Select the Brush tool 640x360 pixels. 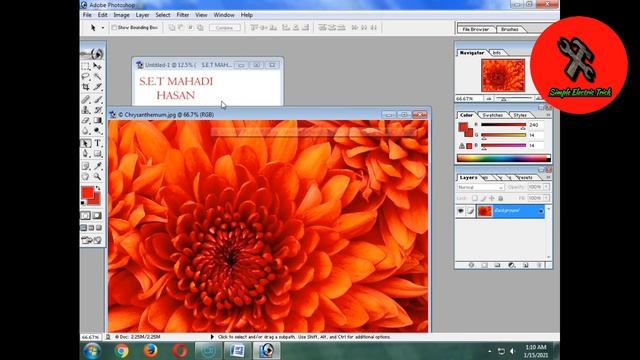[x=97, y=99]
